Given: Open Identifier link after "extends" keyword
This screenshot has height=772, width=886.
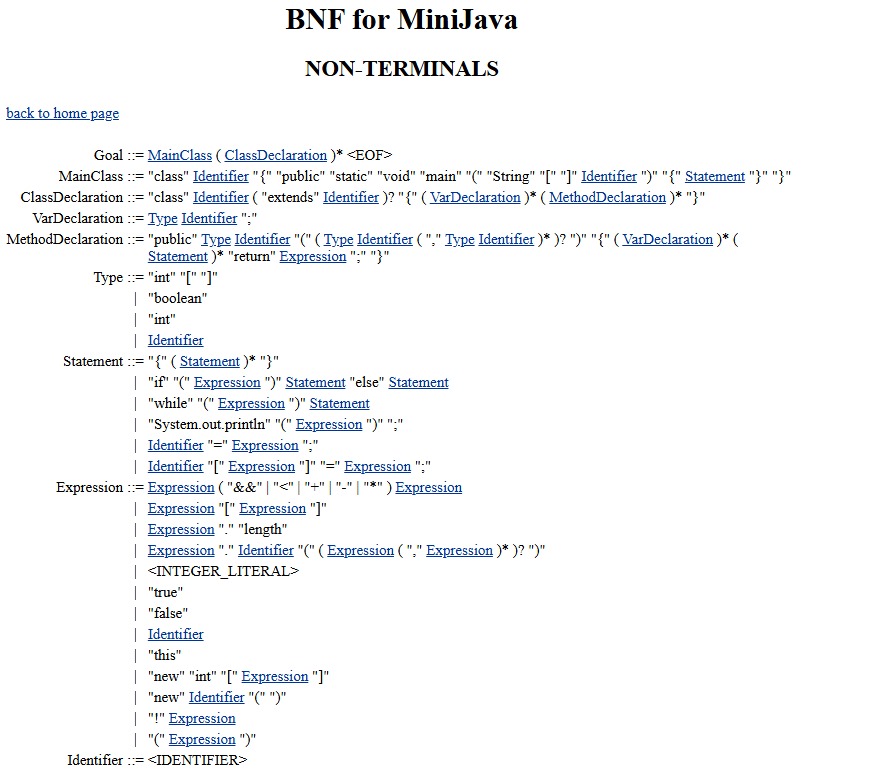Looking at the screenshot, I should (351, 197).
